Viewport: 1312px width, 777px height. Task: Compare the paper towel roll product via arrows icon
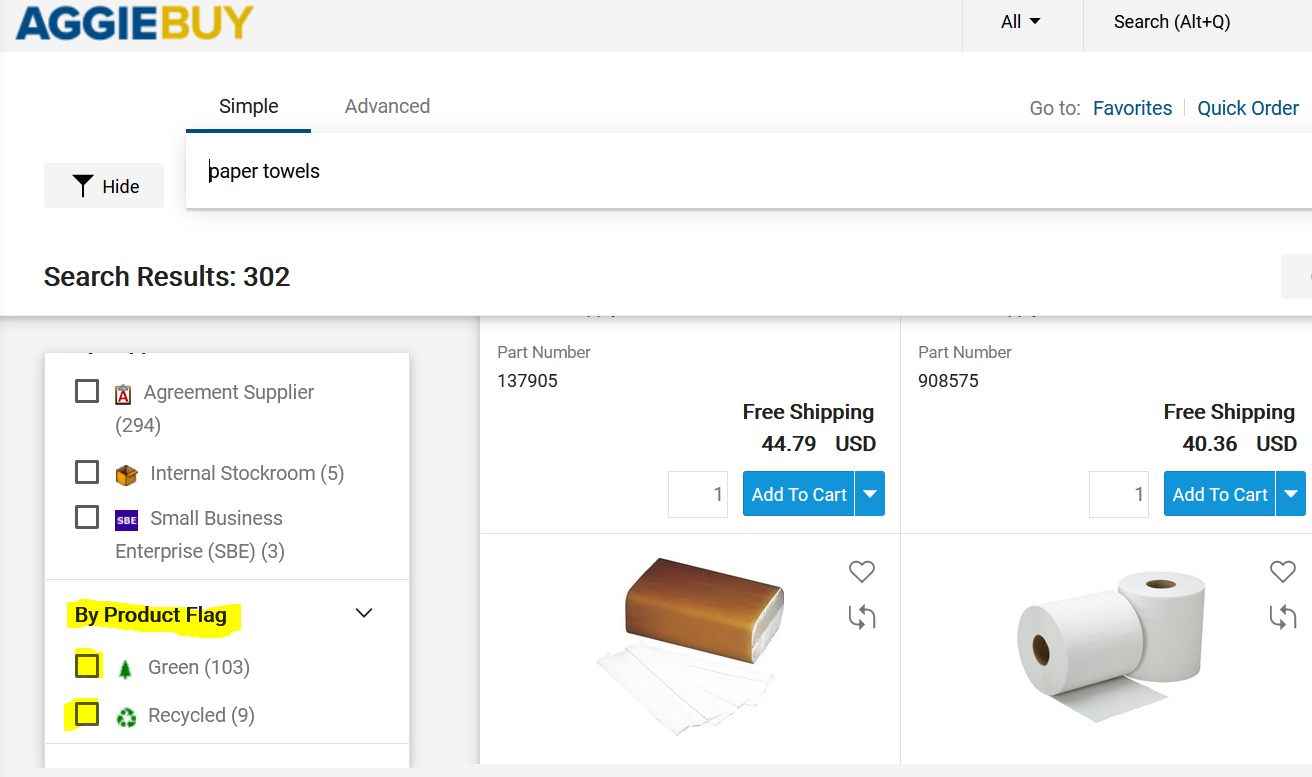point(1283,618)
